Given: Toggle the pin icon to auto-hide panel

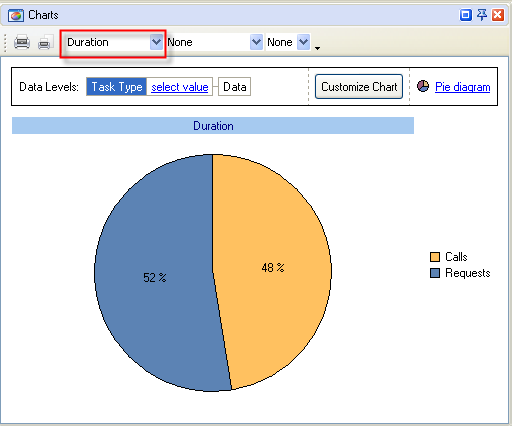Looking at the screenshot, I should (x=481, y=15).
